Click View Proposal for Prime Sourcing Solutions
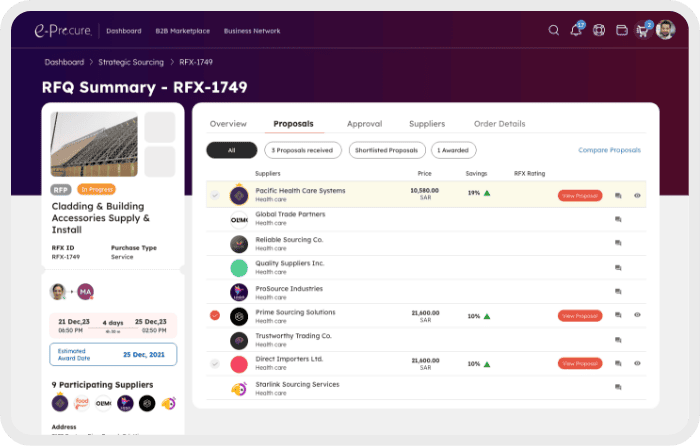 tap(580, 315)
